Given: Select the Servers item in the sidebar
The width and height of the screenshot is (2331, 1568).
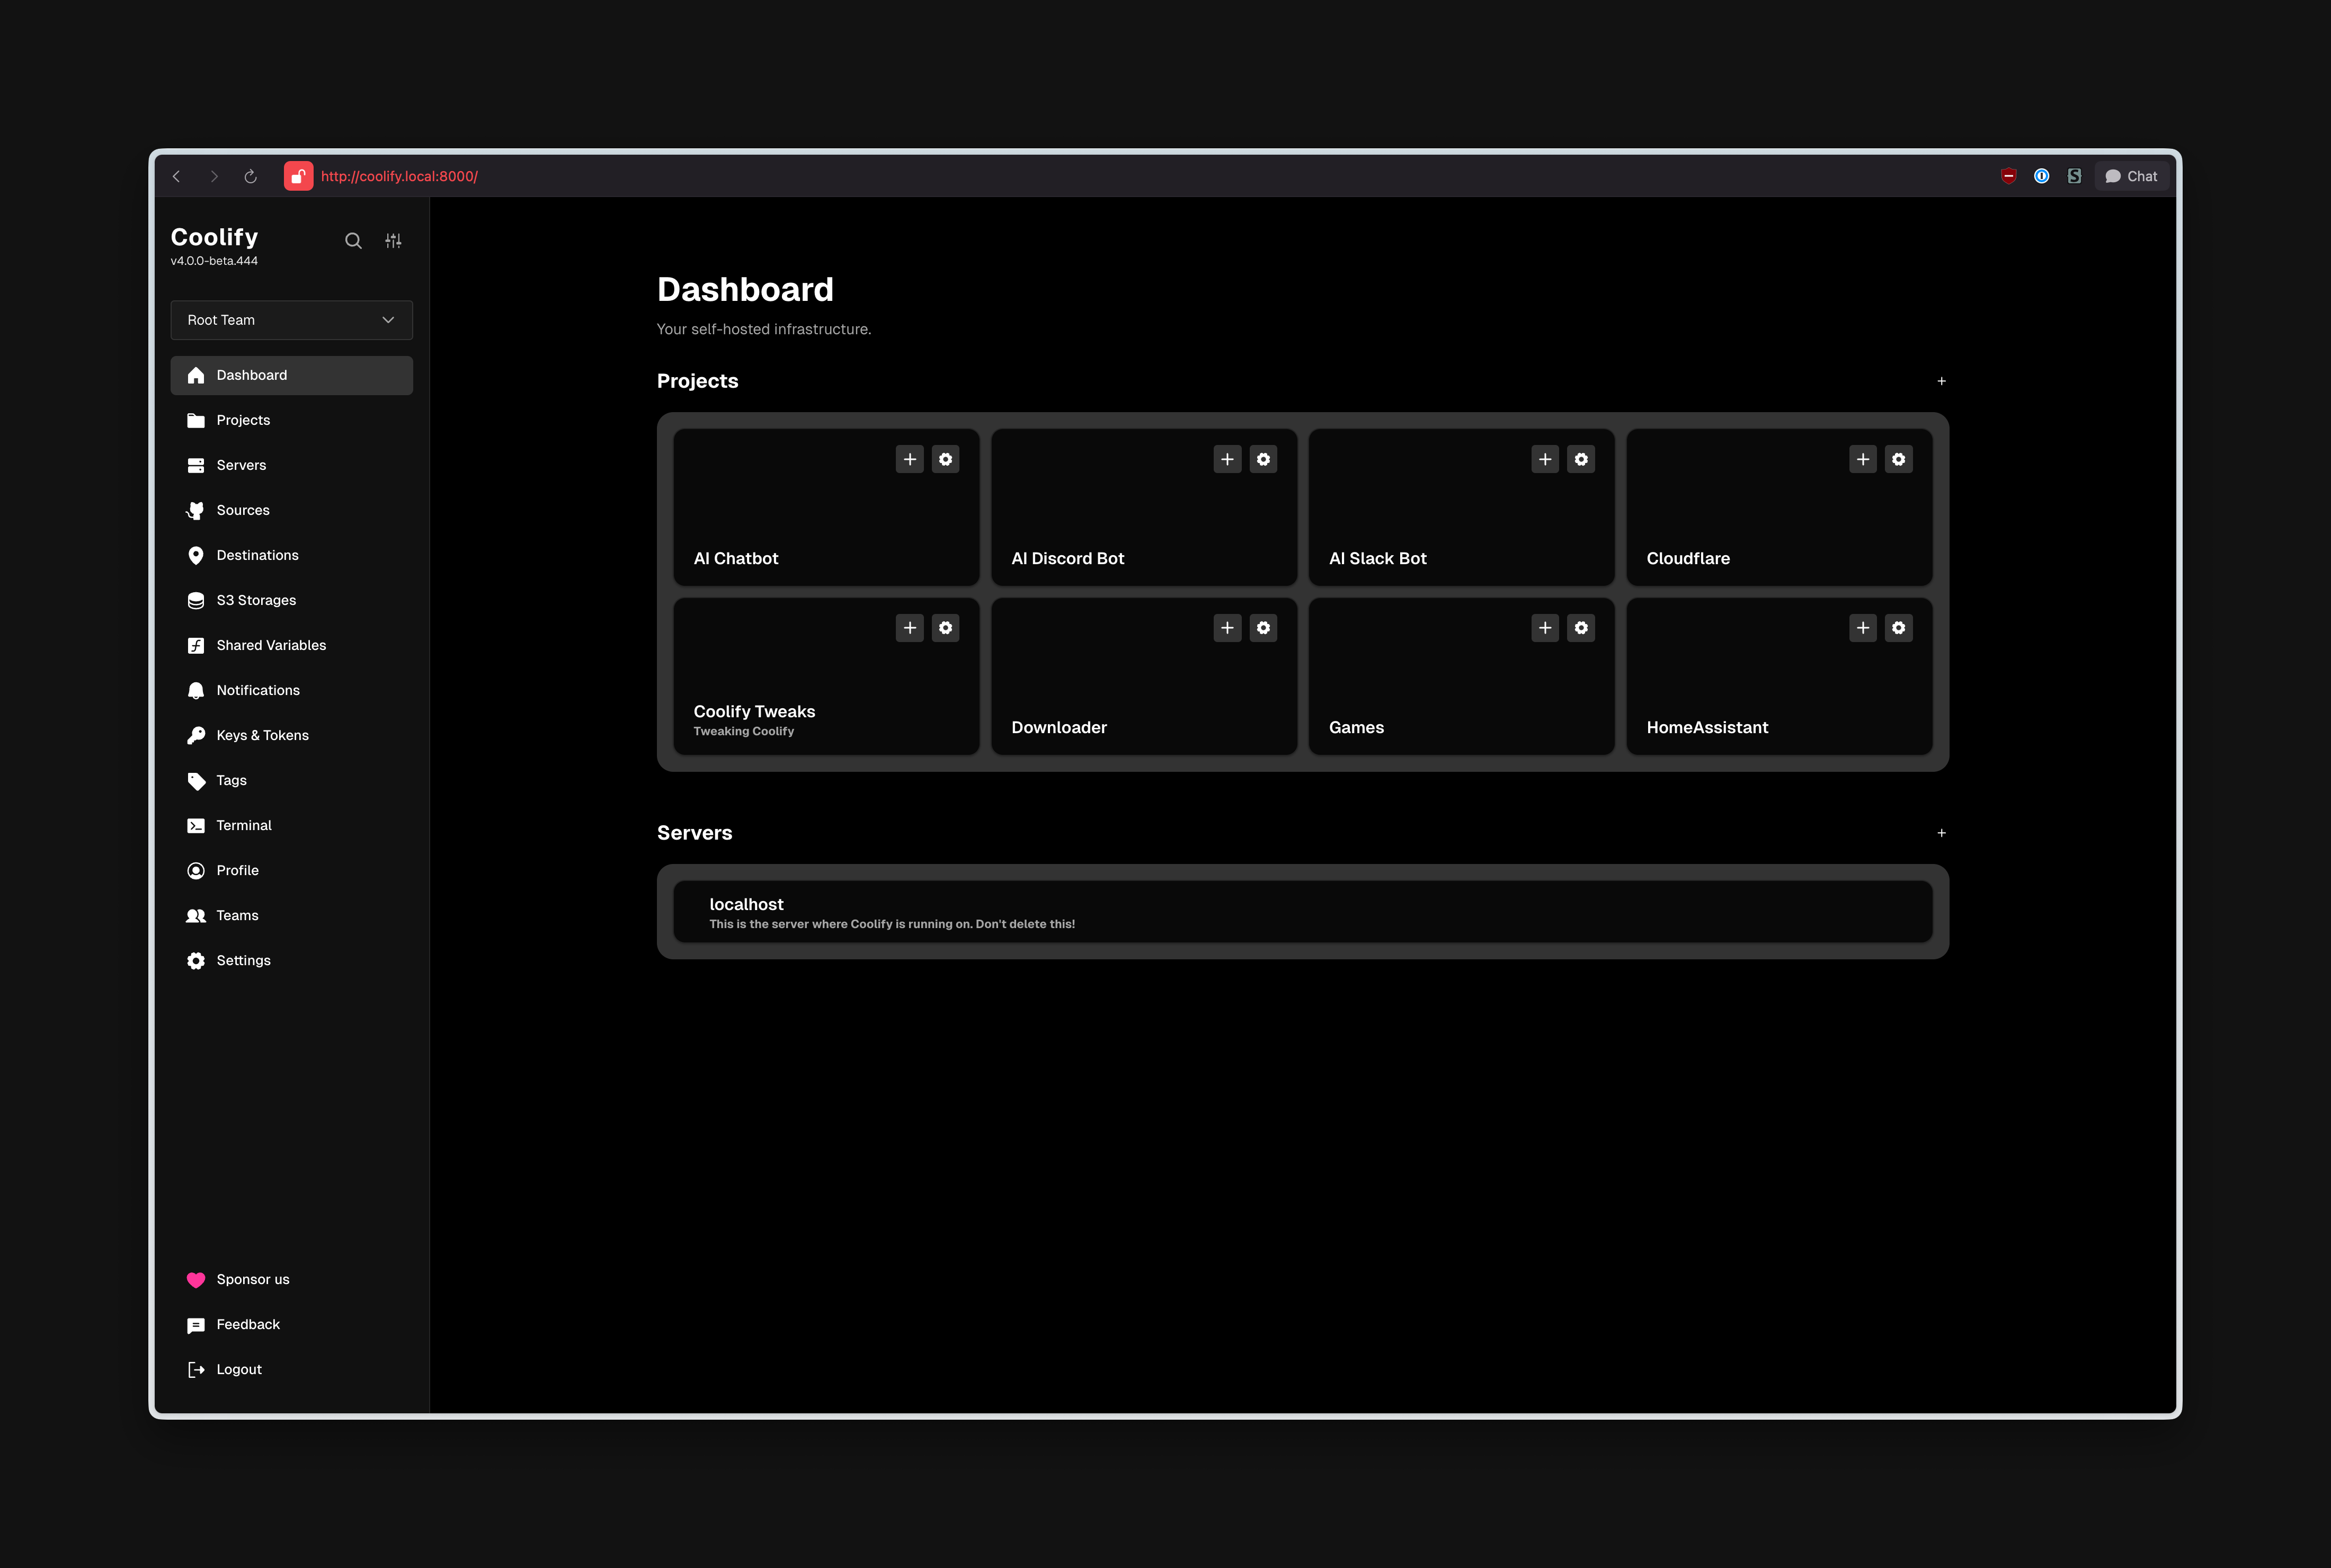Looking at the screenshot, I should coord(240,464).
